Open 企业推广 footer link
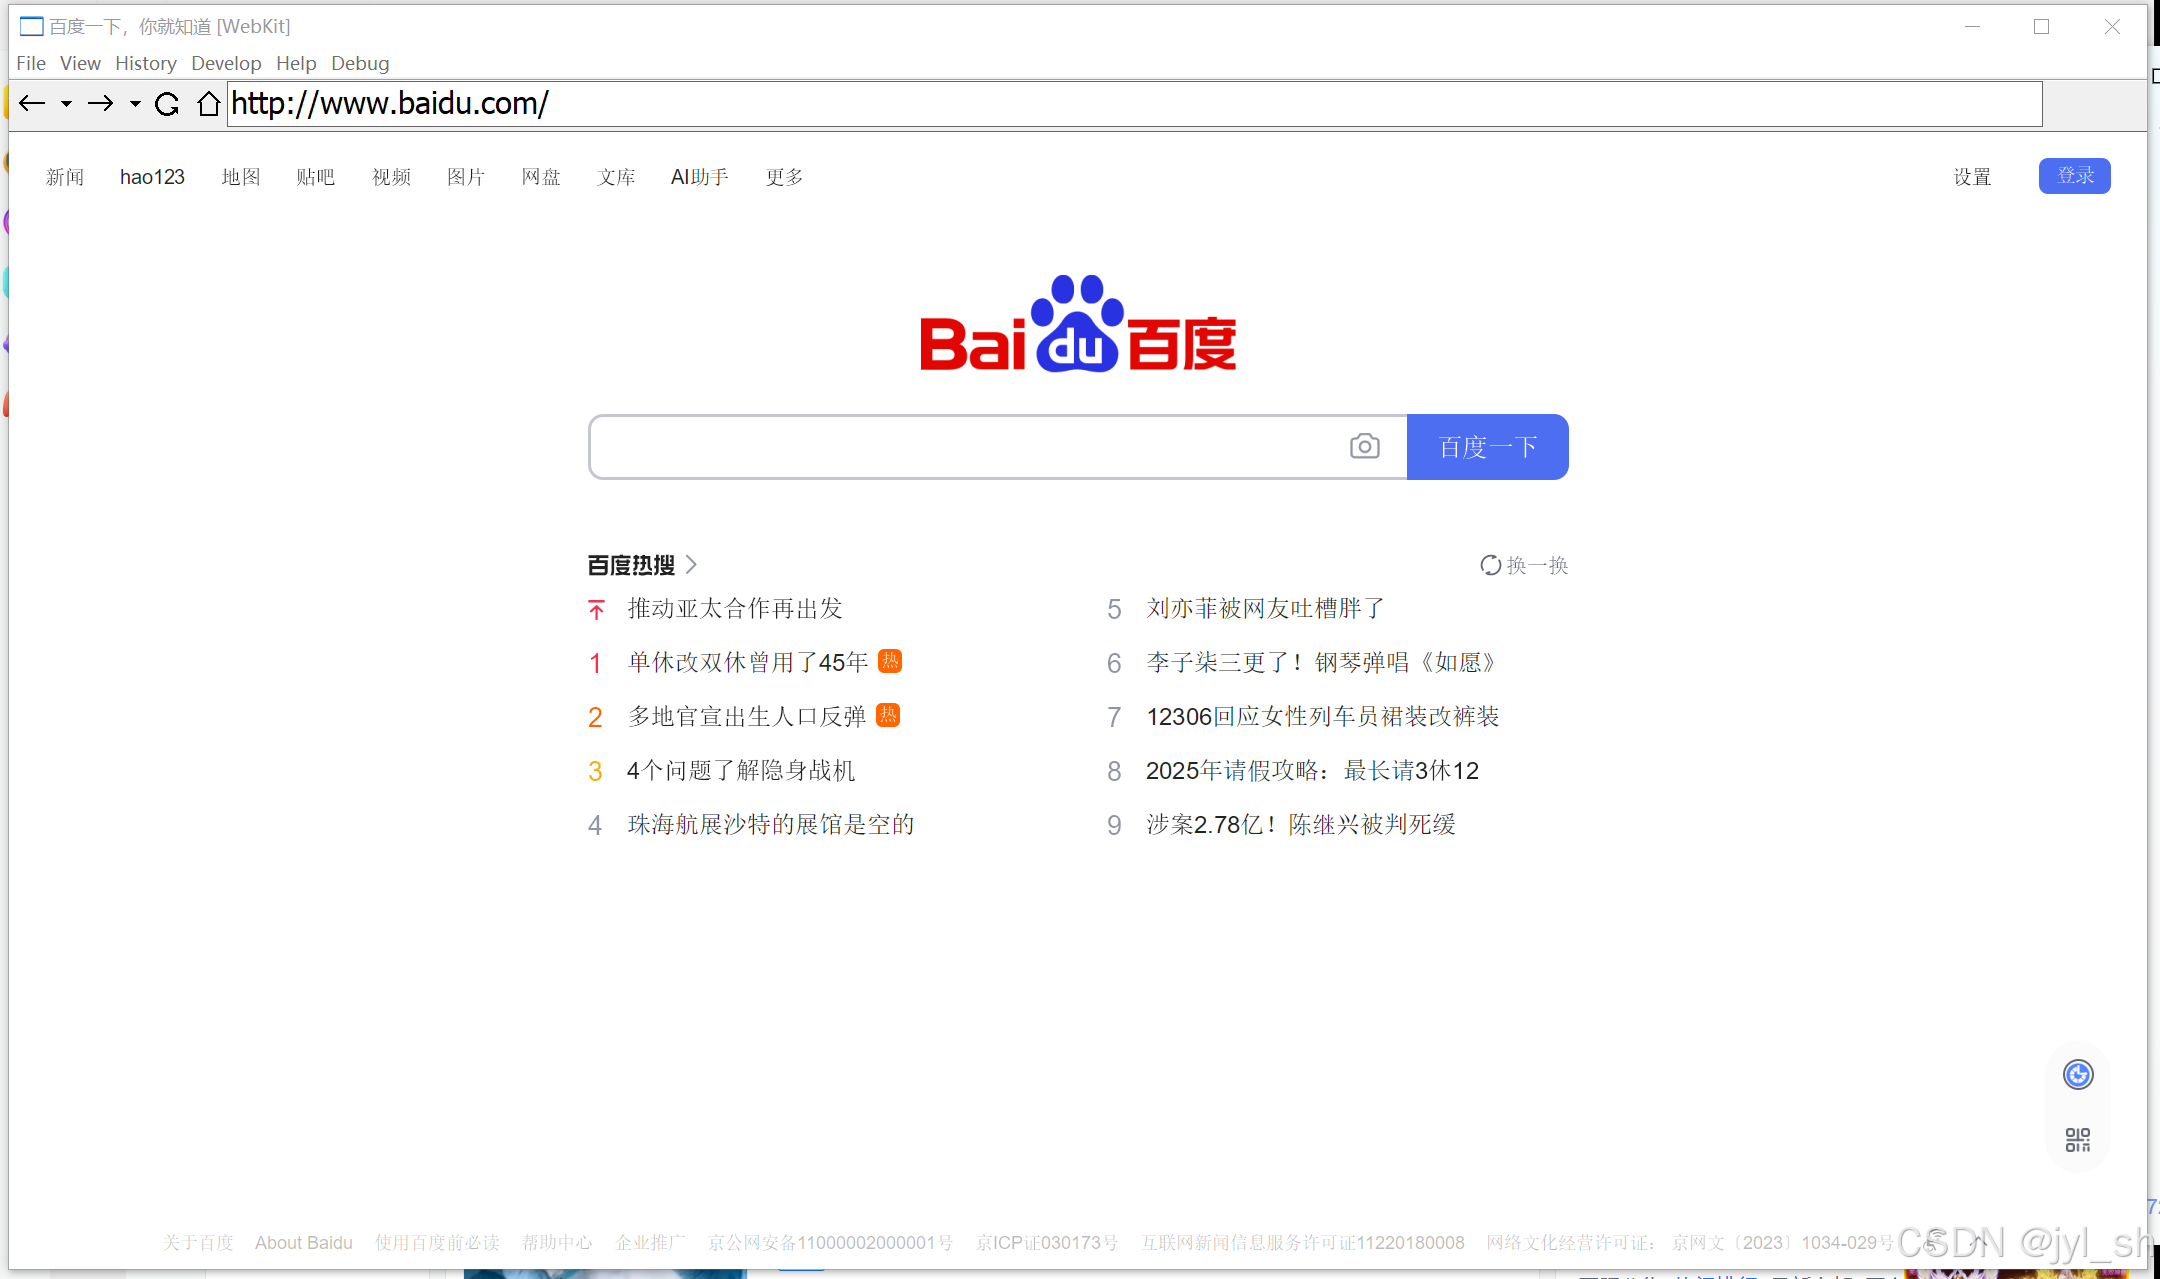Screen dimensions: 2160x1279 (651, 1243)
